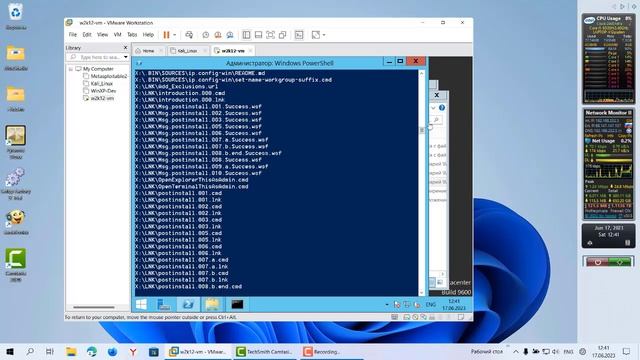Viewport: 640px width, 360px height.
Task: Open File Explorer in guest taskbar
Action: click(x=212, y=304)
